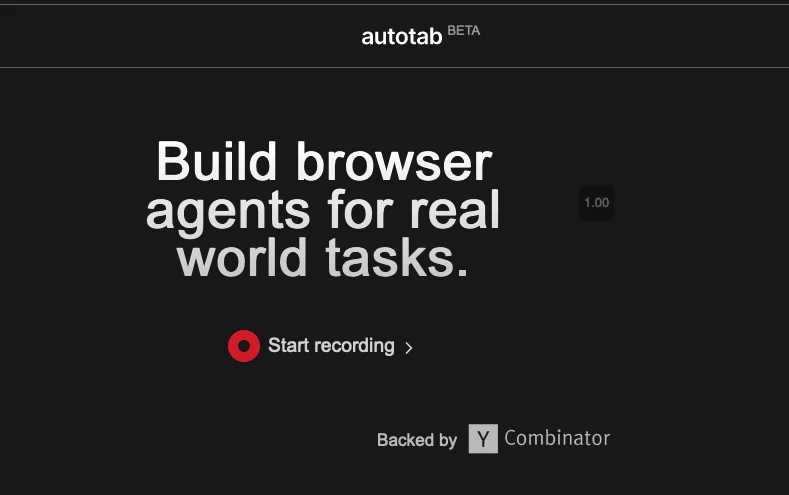
Task: Select the word 'Build' in headline
Action: tap(216, 162)
